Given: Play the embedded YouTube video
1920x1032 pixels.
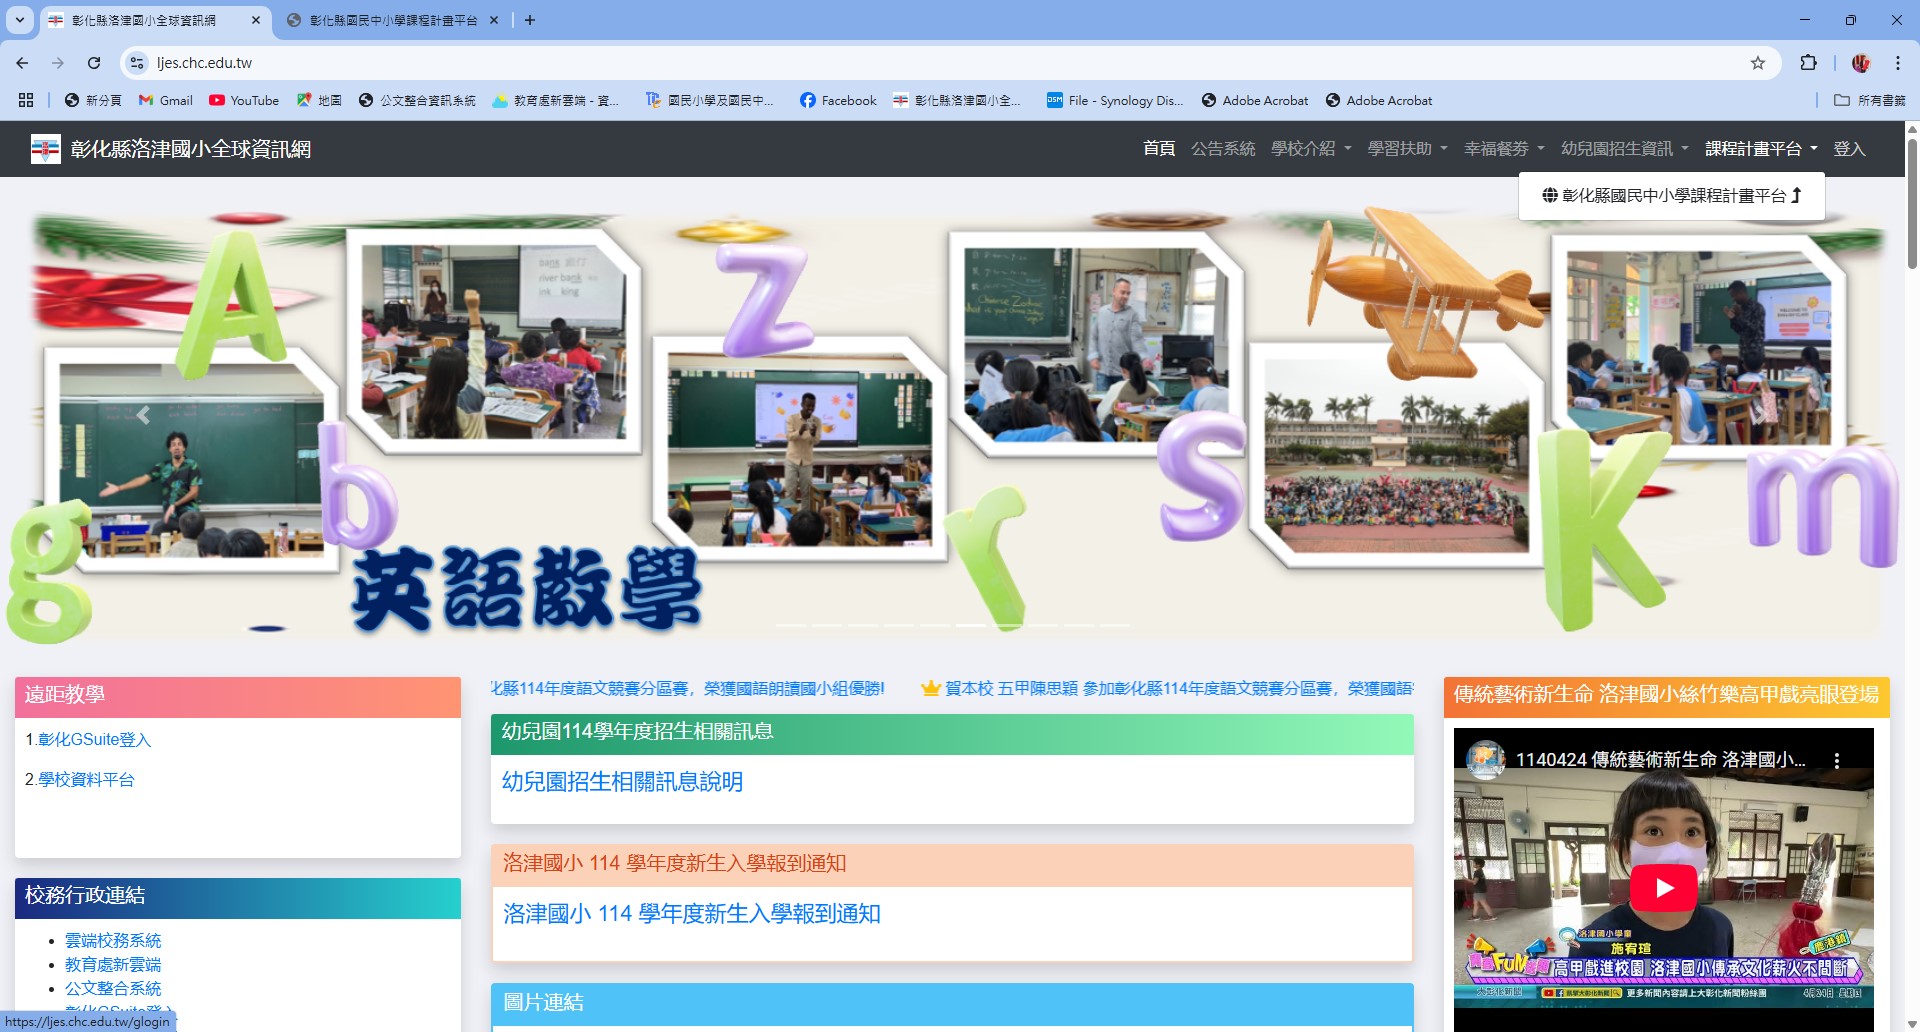Looking at the screenshot, I should (x=1663, y=887).
